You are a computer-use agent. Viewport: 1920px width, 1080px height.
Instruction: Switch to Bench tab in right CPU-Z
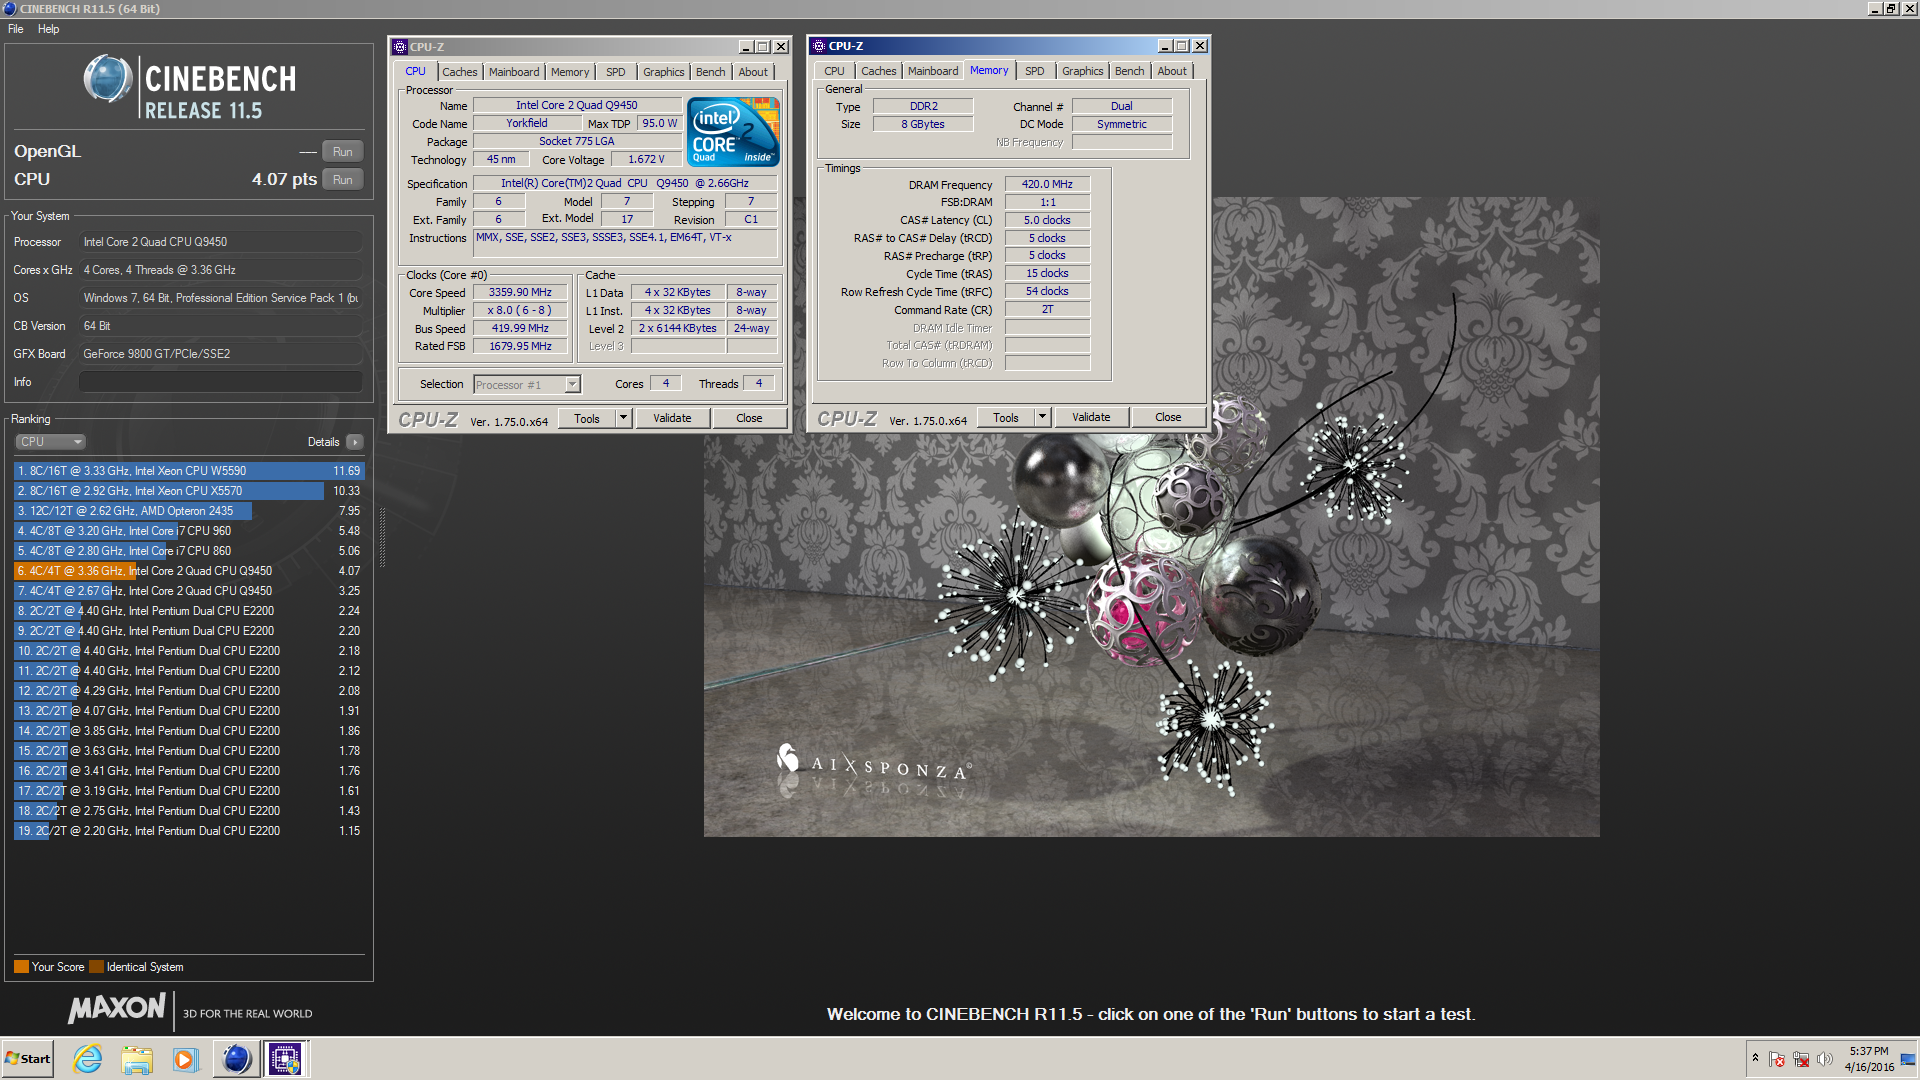coord(1130,71)
